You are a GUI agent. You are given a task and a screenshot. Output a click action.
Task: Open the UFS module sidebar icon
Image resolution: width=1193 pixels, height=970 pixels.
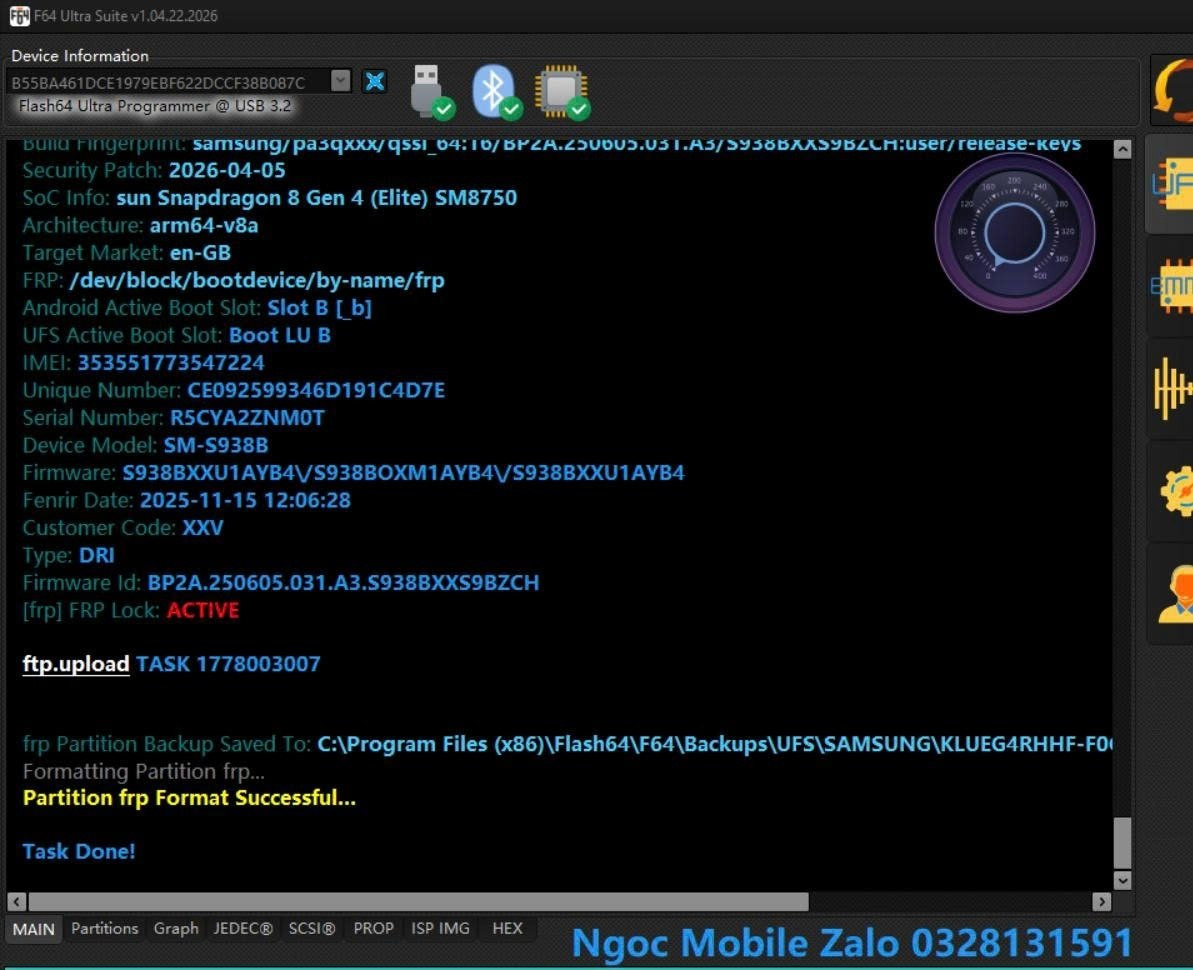point(1171,184)
